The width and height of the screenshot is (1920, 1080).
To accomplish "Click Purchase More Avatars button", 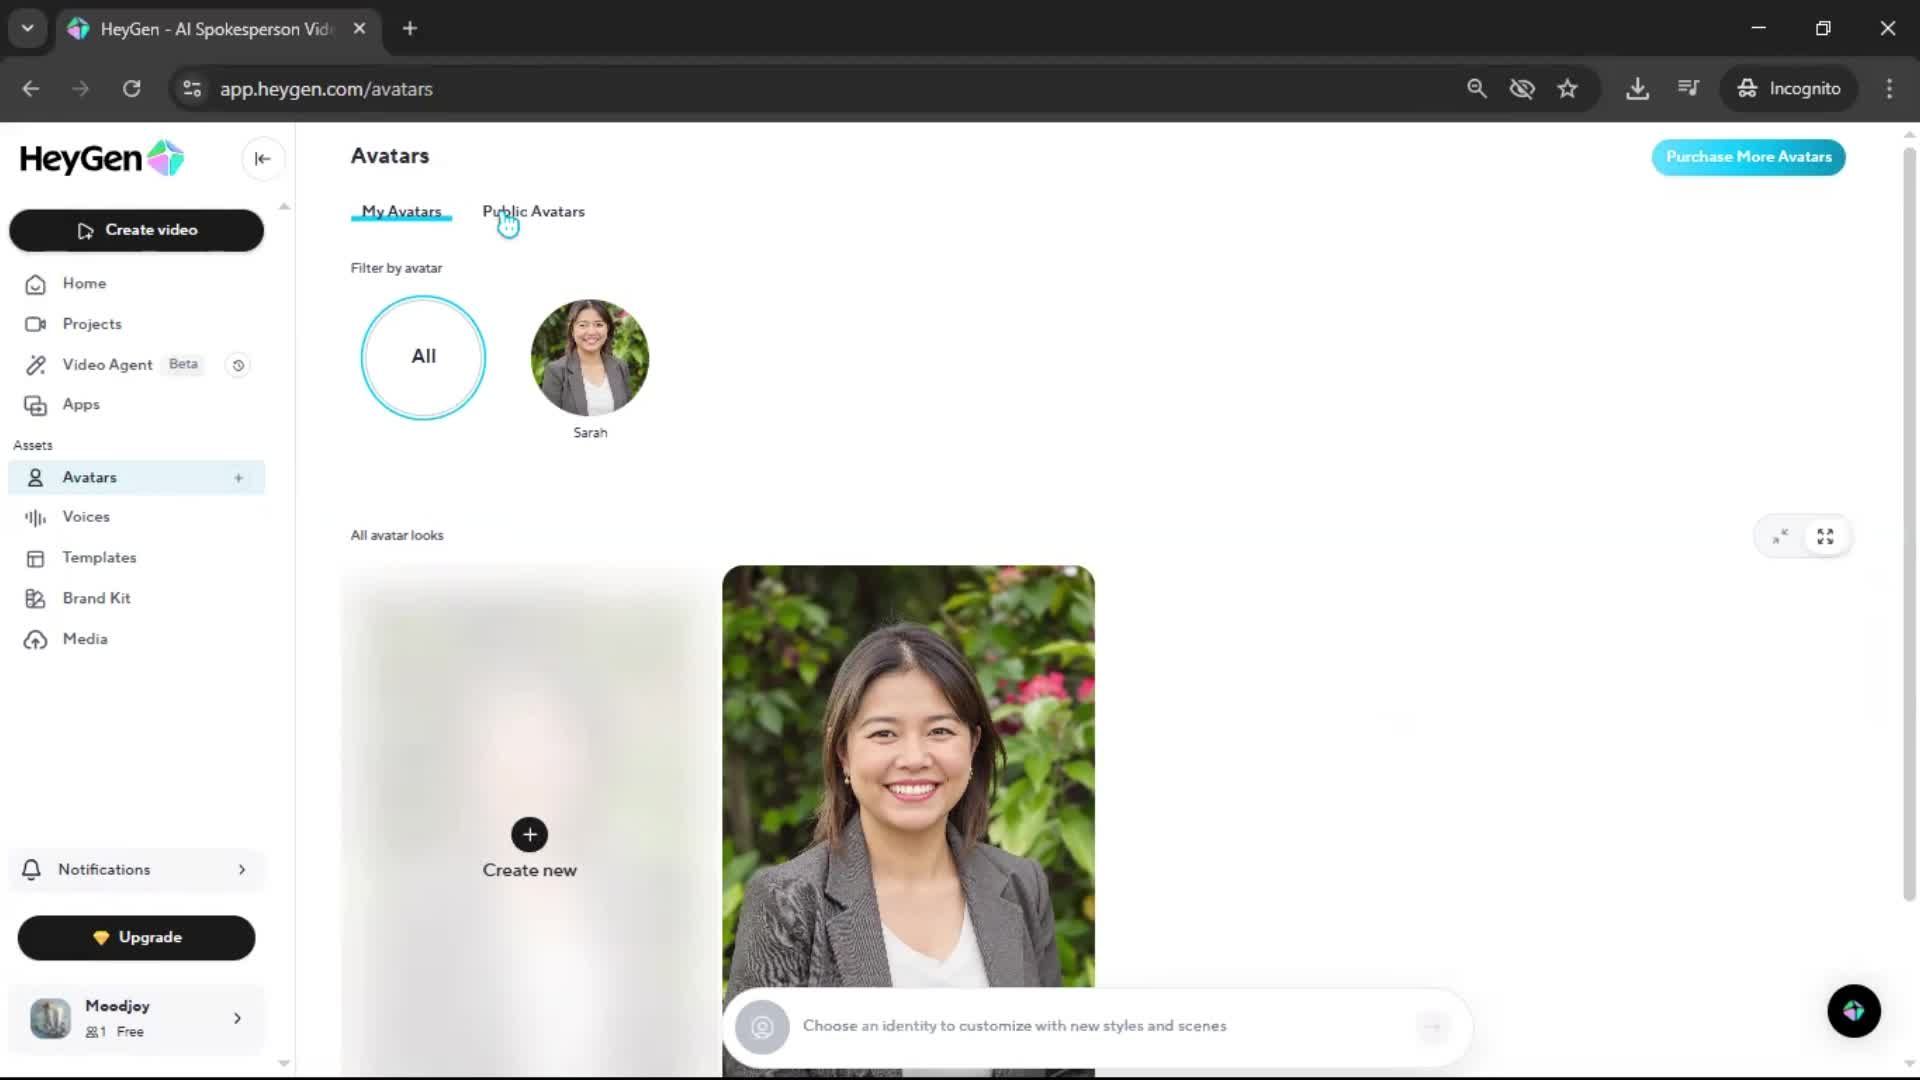I will click(1748, 157).
